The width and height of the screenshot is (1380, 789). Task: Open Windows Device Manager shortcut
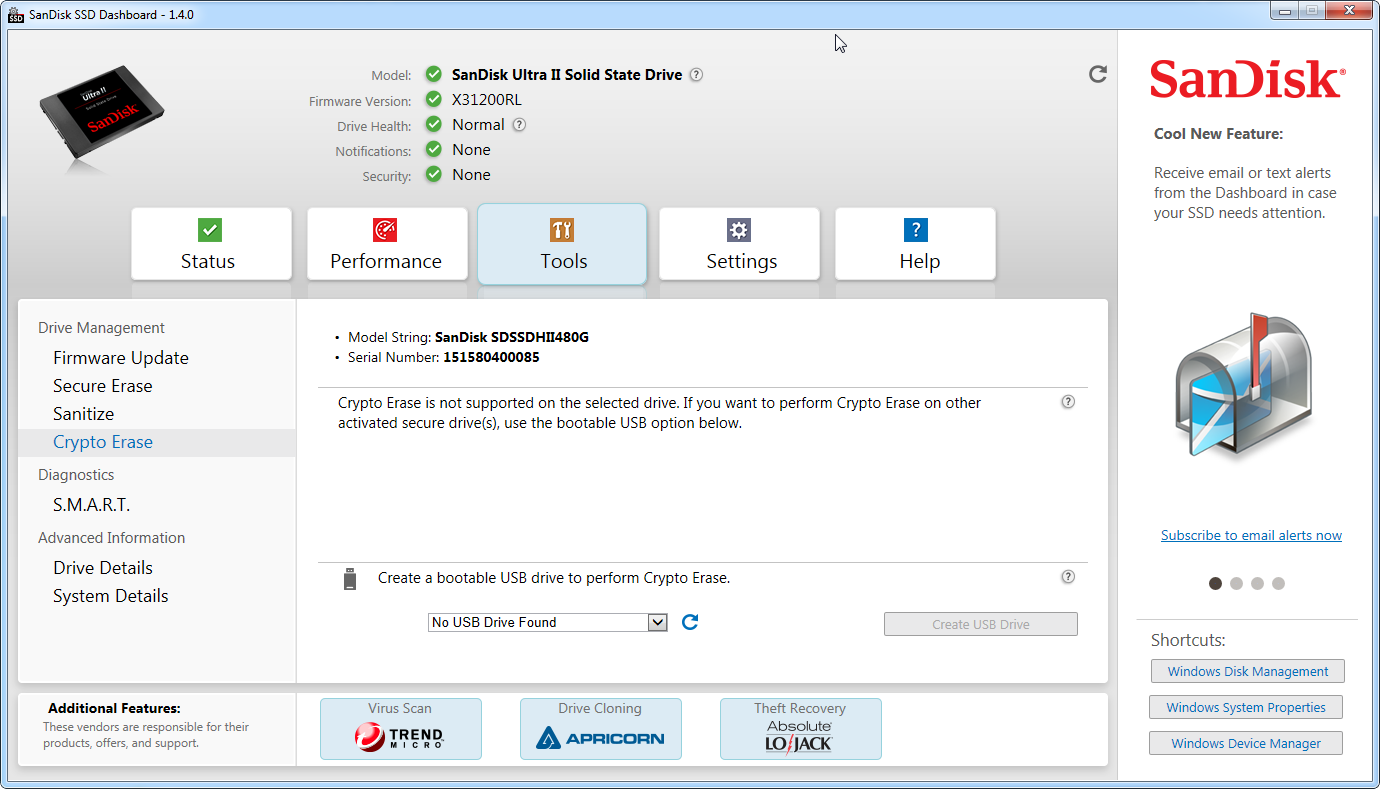point(1246,743)
